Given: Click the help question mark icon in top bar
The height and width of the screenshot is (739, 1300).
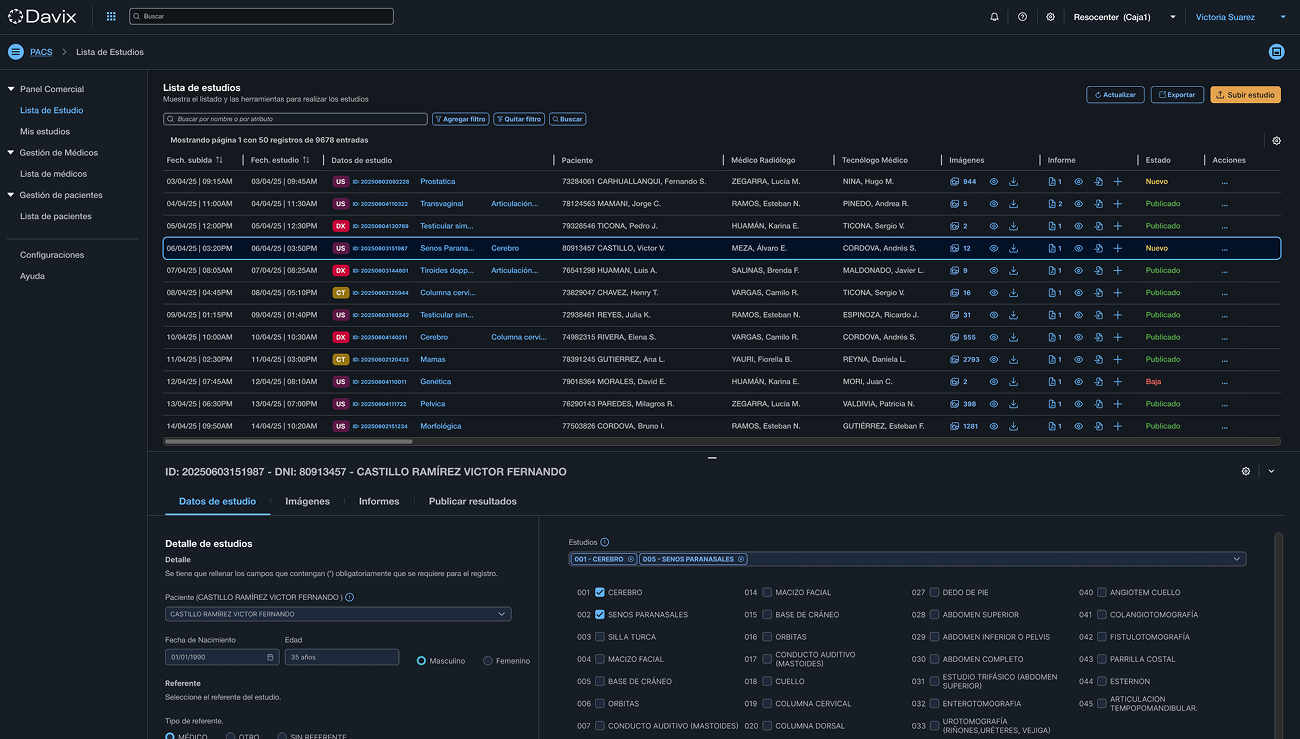Looking at the screenshot, I should pyautogui.click(x=1022, y=17).
